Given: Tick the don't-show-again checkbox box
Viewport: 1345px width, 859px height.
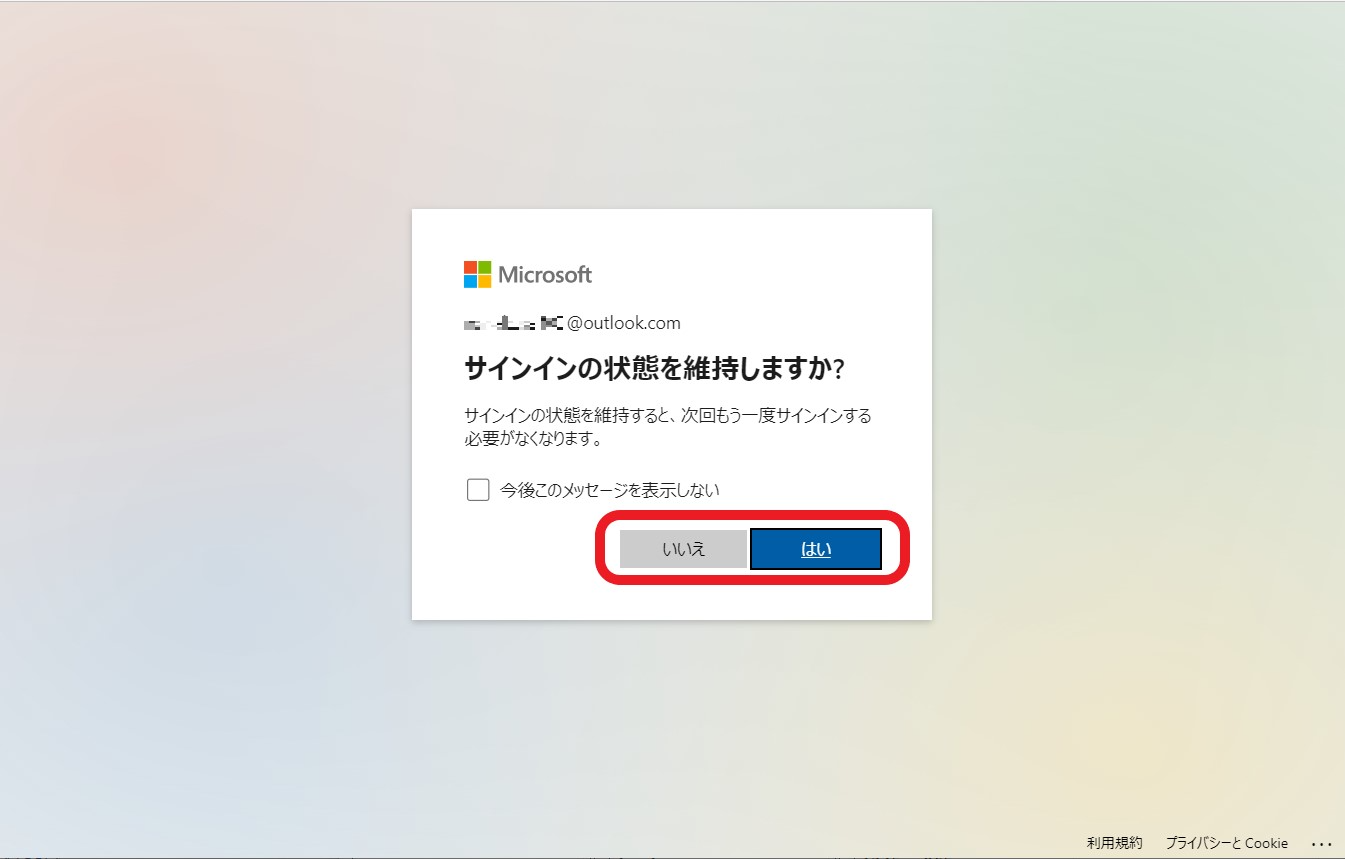Looking at the screenshot, I should 478,490.
